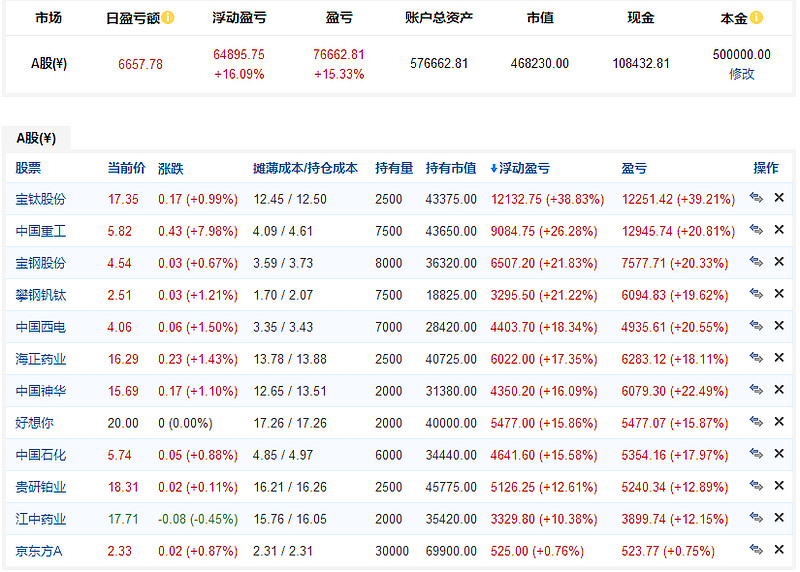Image resolution: width=800 pixels, height=572 pixels.
Task: Click the transfer icon in 宝钢股份 row
Action: pyautogui.click(x=756, y=262)
